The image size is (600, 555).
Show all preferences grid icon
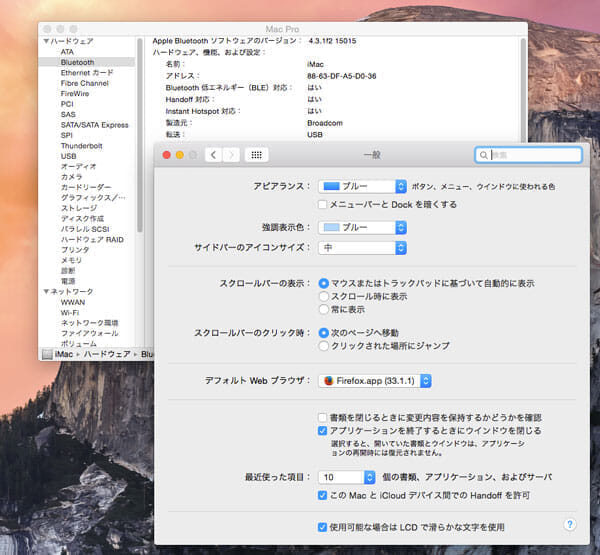click(257, 155)
